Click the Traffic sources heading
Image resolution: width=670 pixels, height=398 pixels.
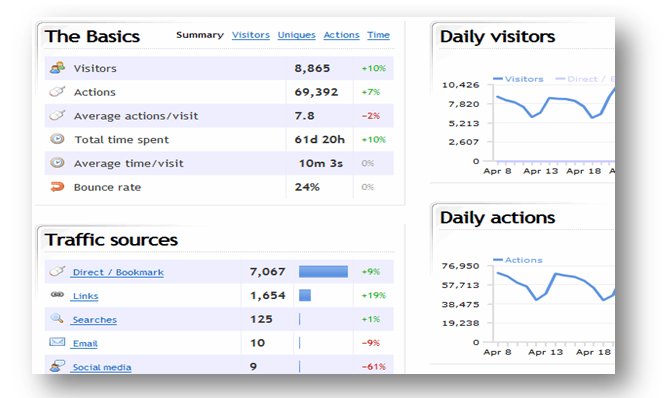[x=111, y=240]
